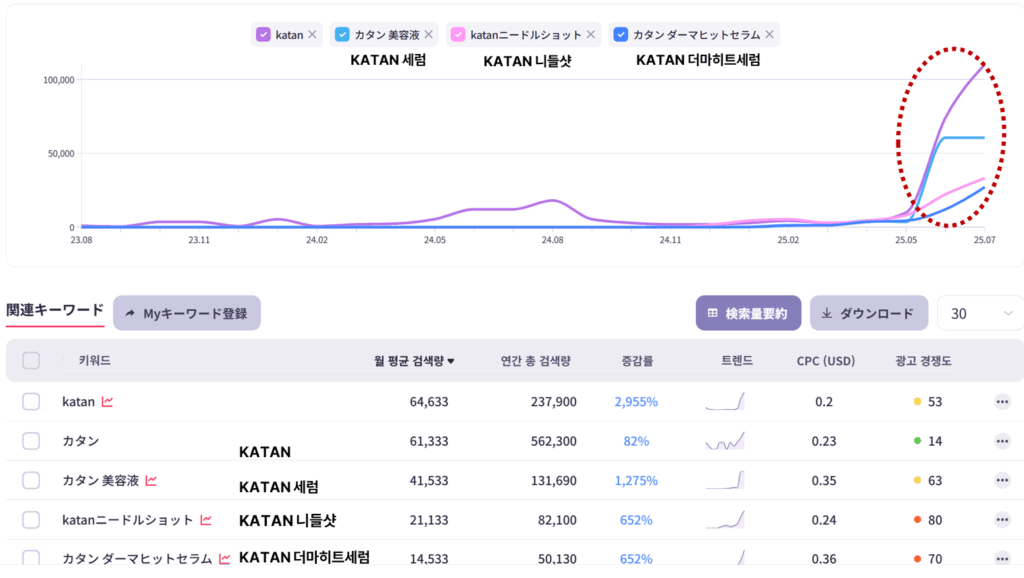The image size is (1024, 578).
Task: Open the rows-per-page dropdown showing 30
Action: tap(981, 313)
